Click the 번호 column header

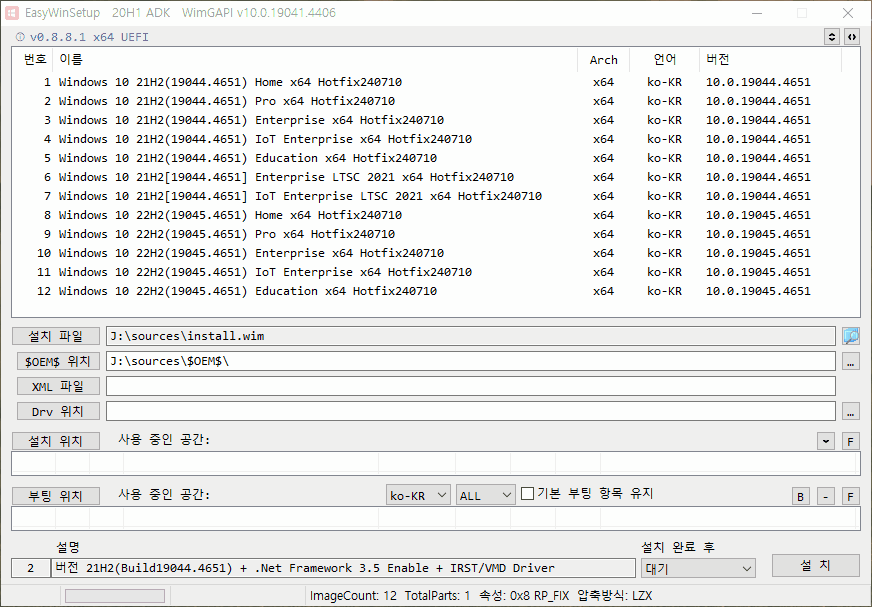[x=34, y=60]
